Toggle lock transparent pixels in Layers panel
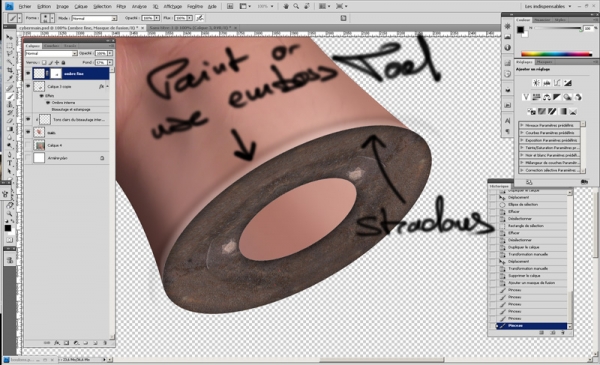This screenshot has width=600, height=365. [x=44, y=62]
